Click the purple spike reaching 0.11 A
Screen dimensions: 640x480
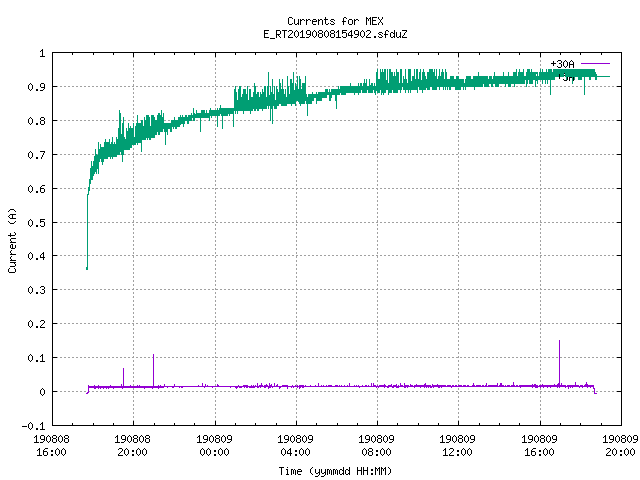pos(153,370)
